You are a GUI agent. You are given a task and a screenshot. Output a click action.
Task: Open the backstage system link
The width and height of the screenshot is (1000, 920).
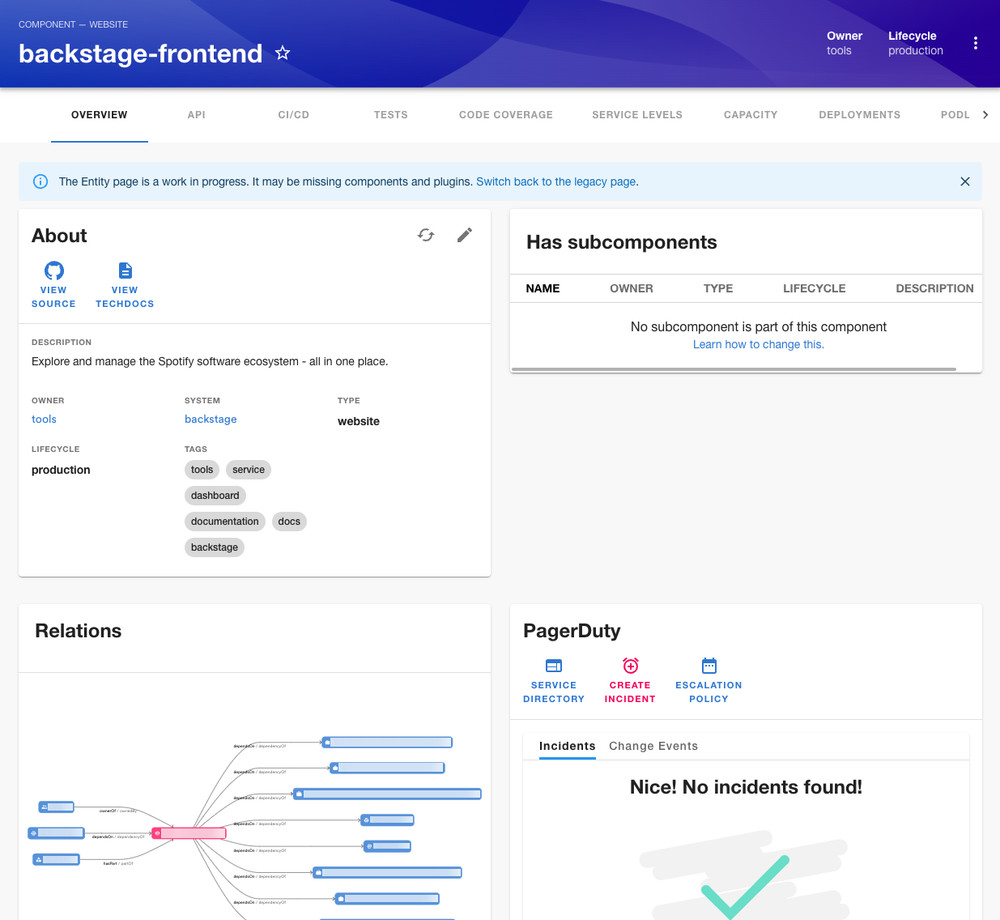pyautogui.click(x=210, y=419)
